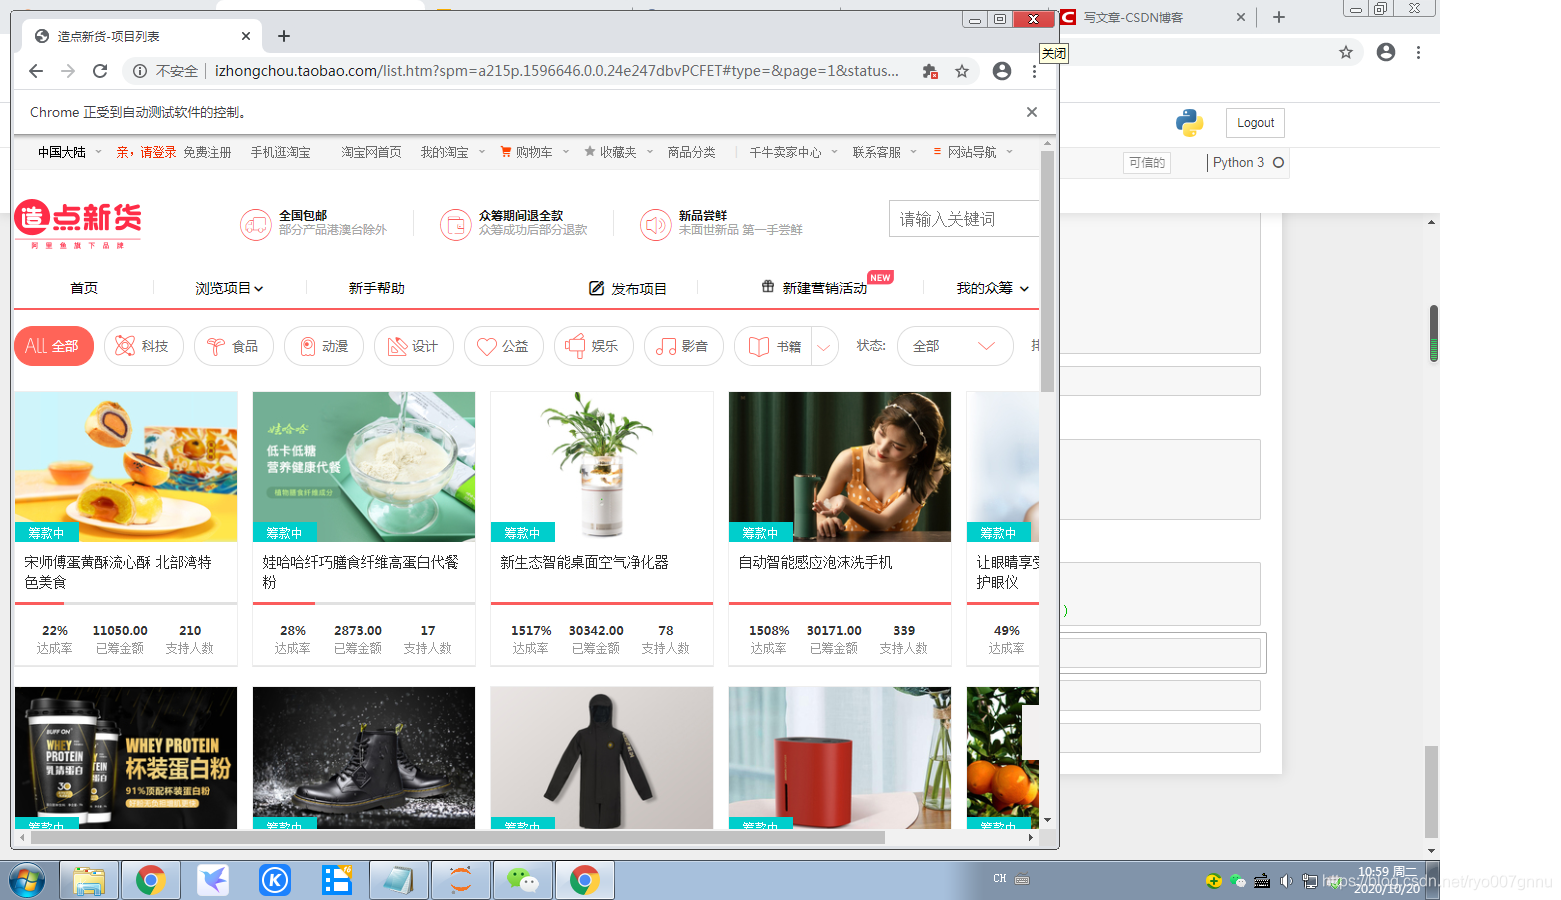Open the Windows Start button
The image size is (1561, 900).
coord(27,880)
